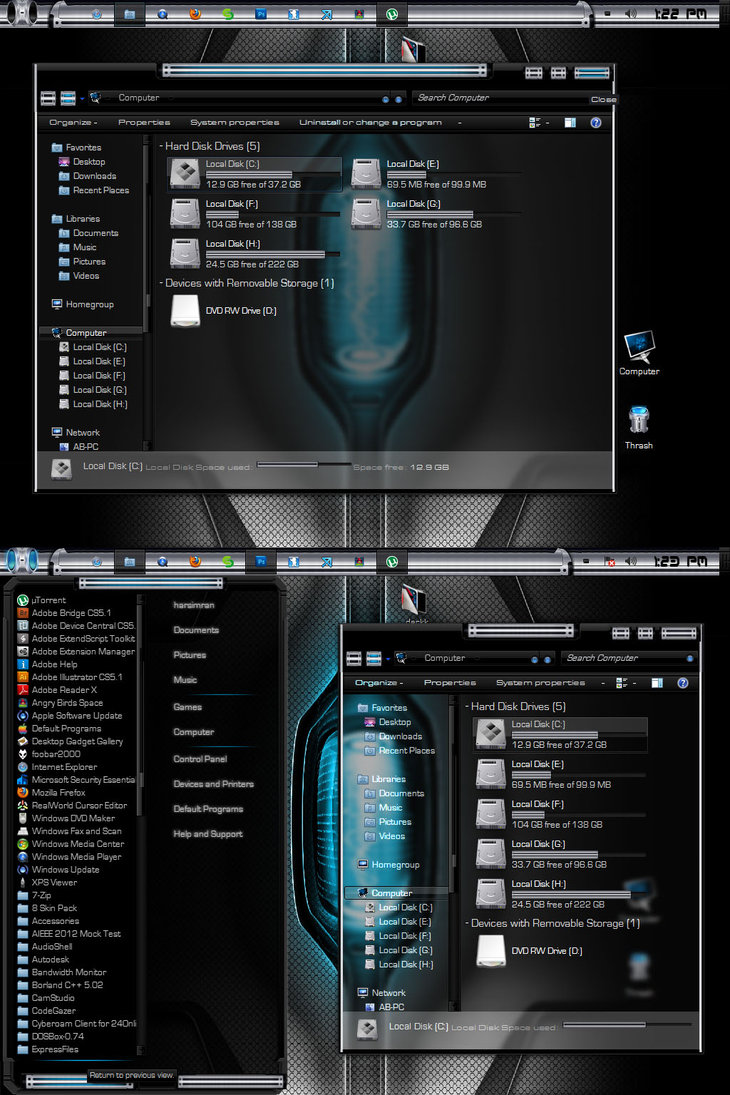Screen dimensions: 730x1095
Task: Open Adobe Reader X in the programs list
Action: [64, 690]
